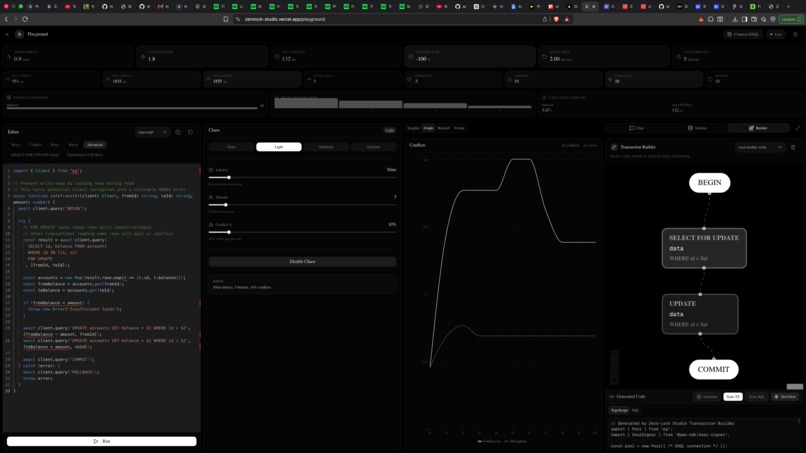Select the COMMIT node in flow
The image size is (806, 453).
pyautogui.click(x=713, y=369)
